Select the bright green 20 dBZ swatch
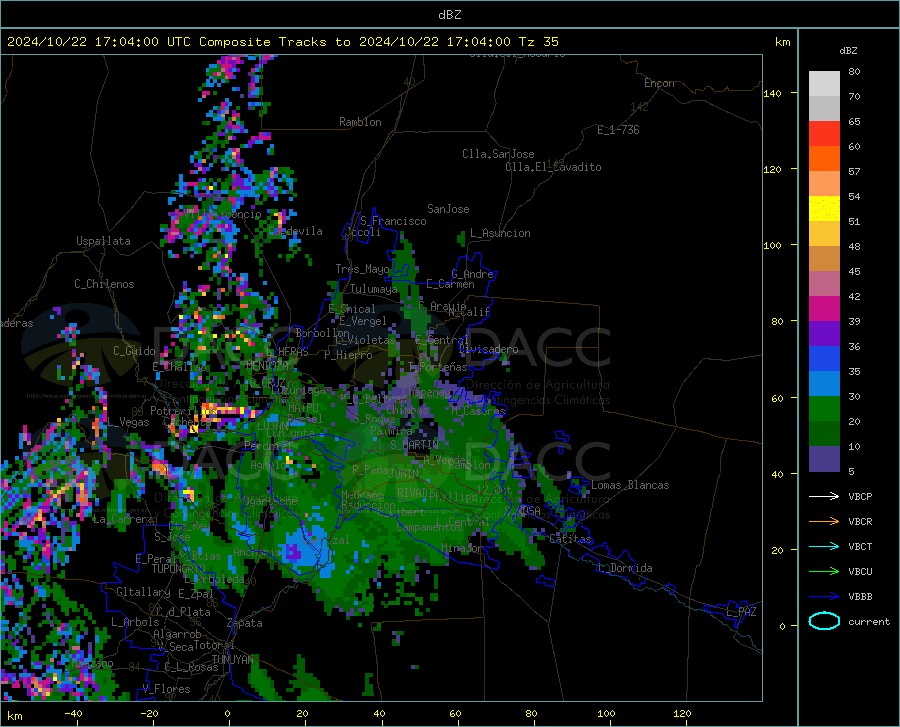Screen dimensions: 900x727 [824, 409]
